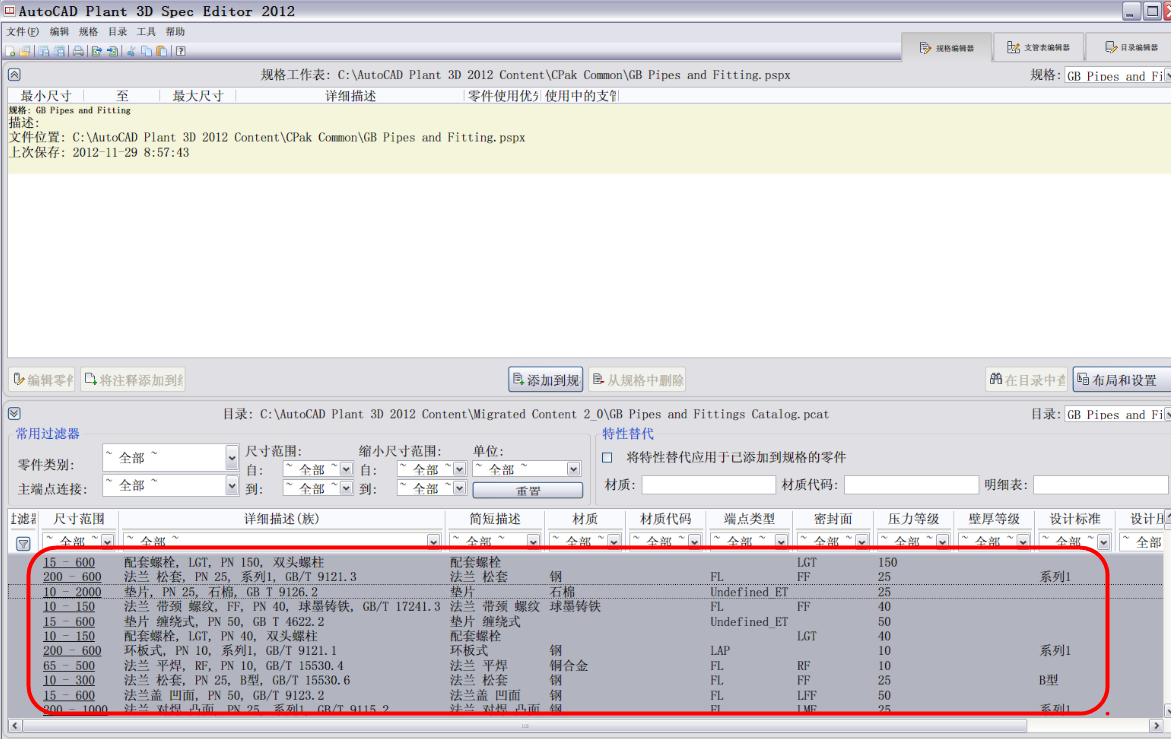The image size is (1171, 739).
Task: Click the 布局和设置 button
Action: point(1122,380)
